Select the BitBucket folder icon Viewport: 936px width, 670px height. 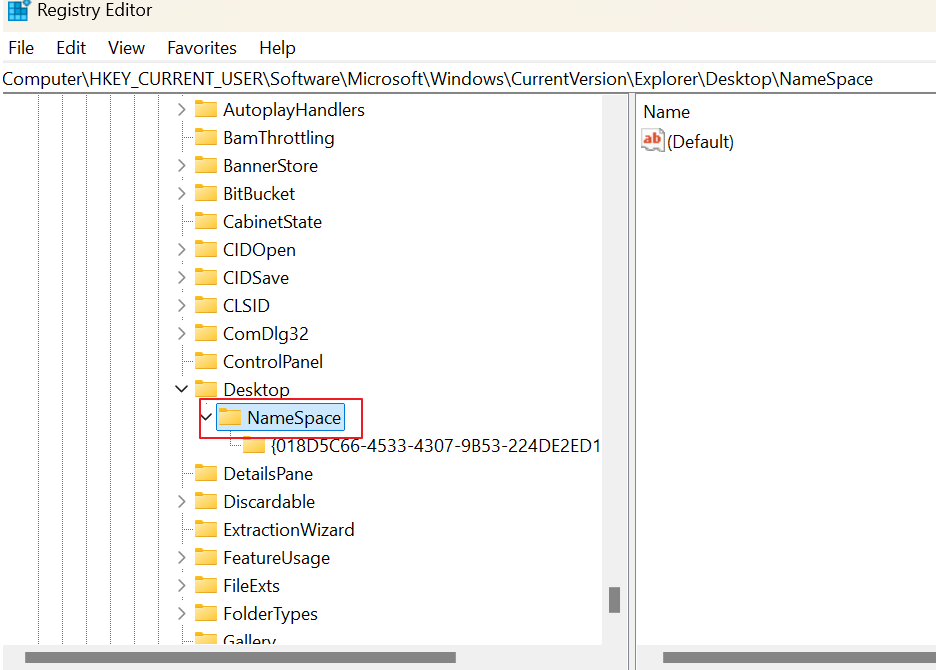click(x=206, y=193)
